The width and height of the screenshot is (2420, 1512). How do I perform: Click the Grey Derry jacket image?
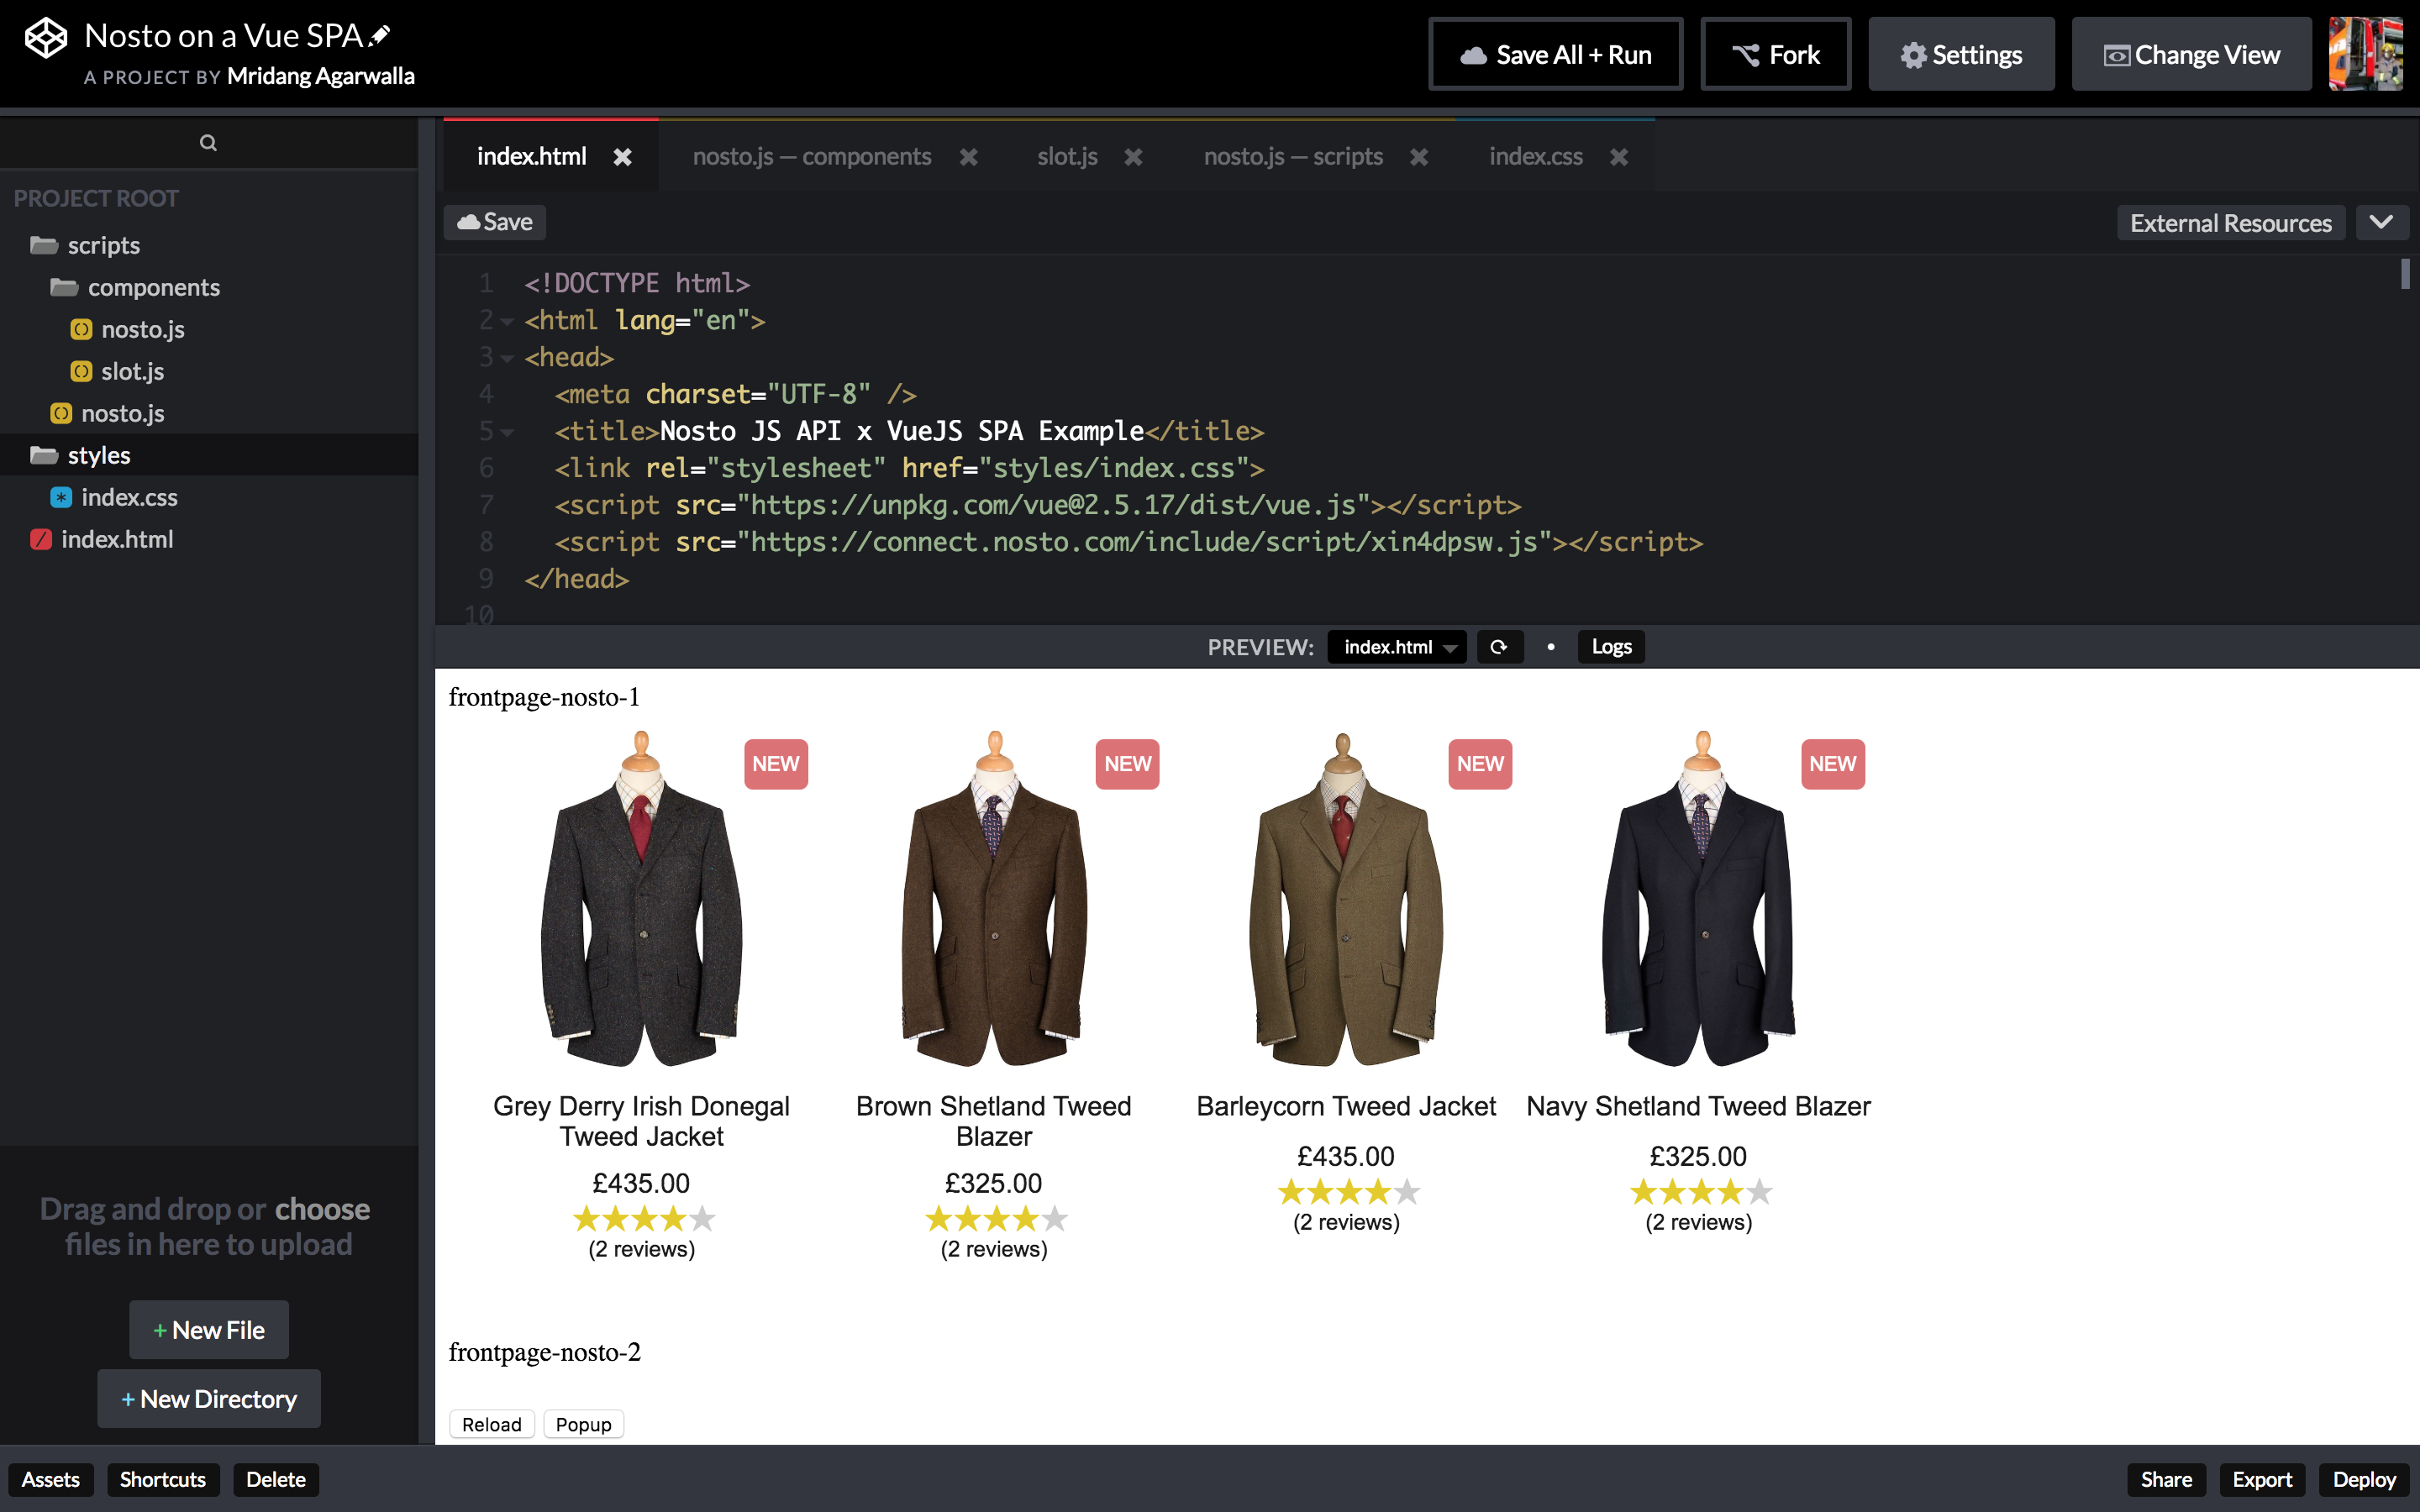click(x=642, y=899)
